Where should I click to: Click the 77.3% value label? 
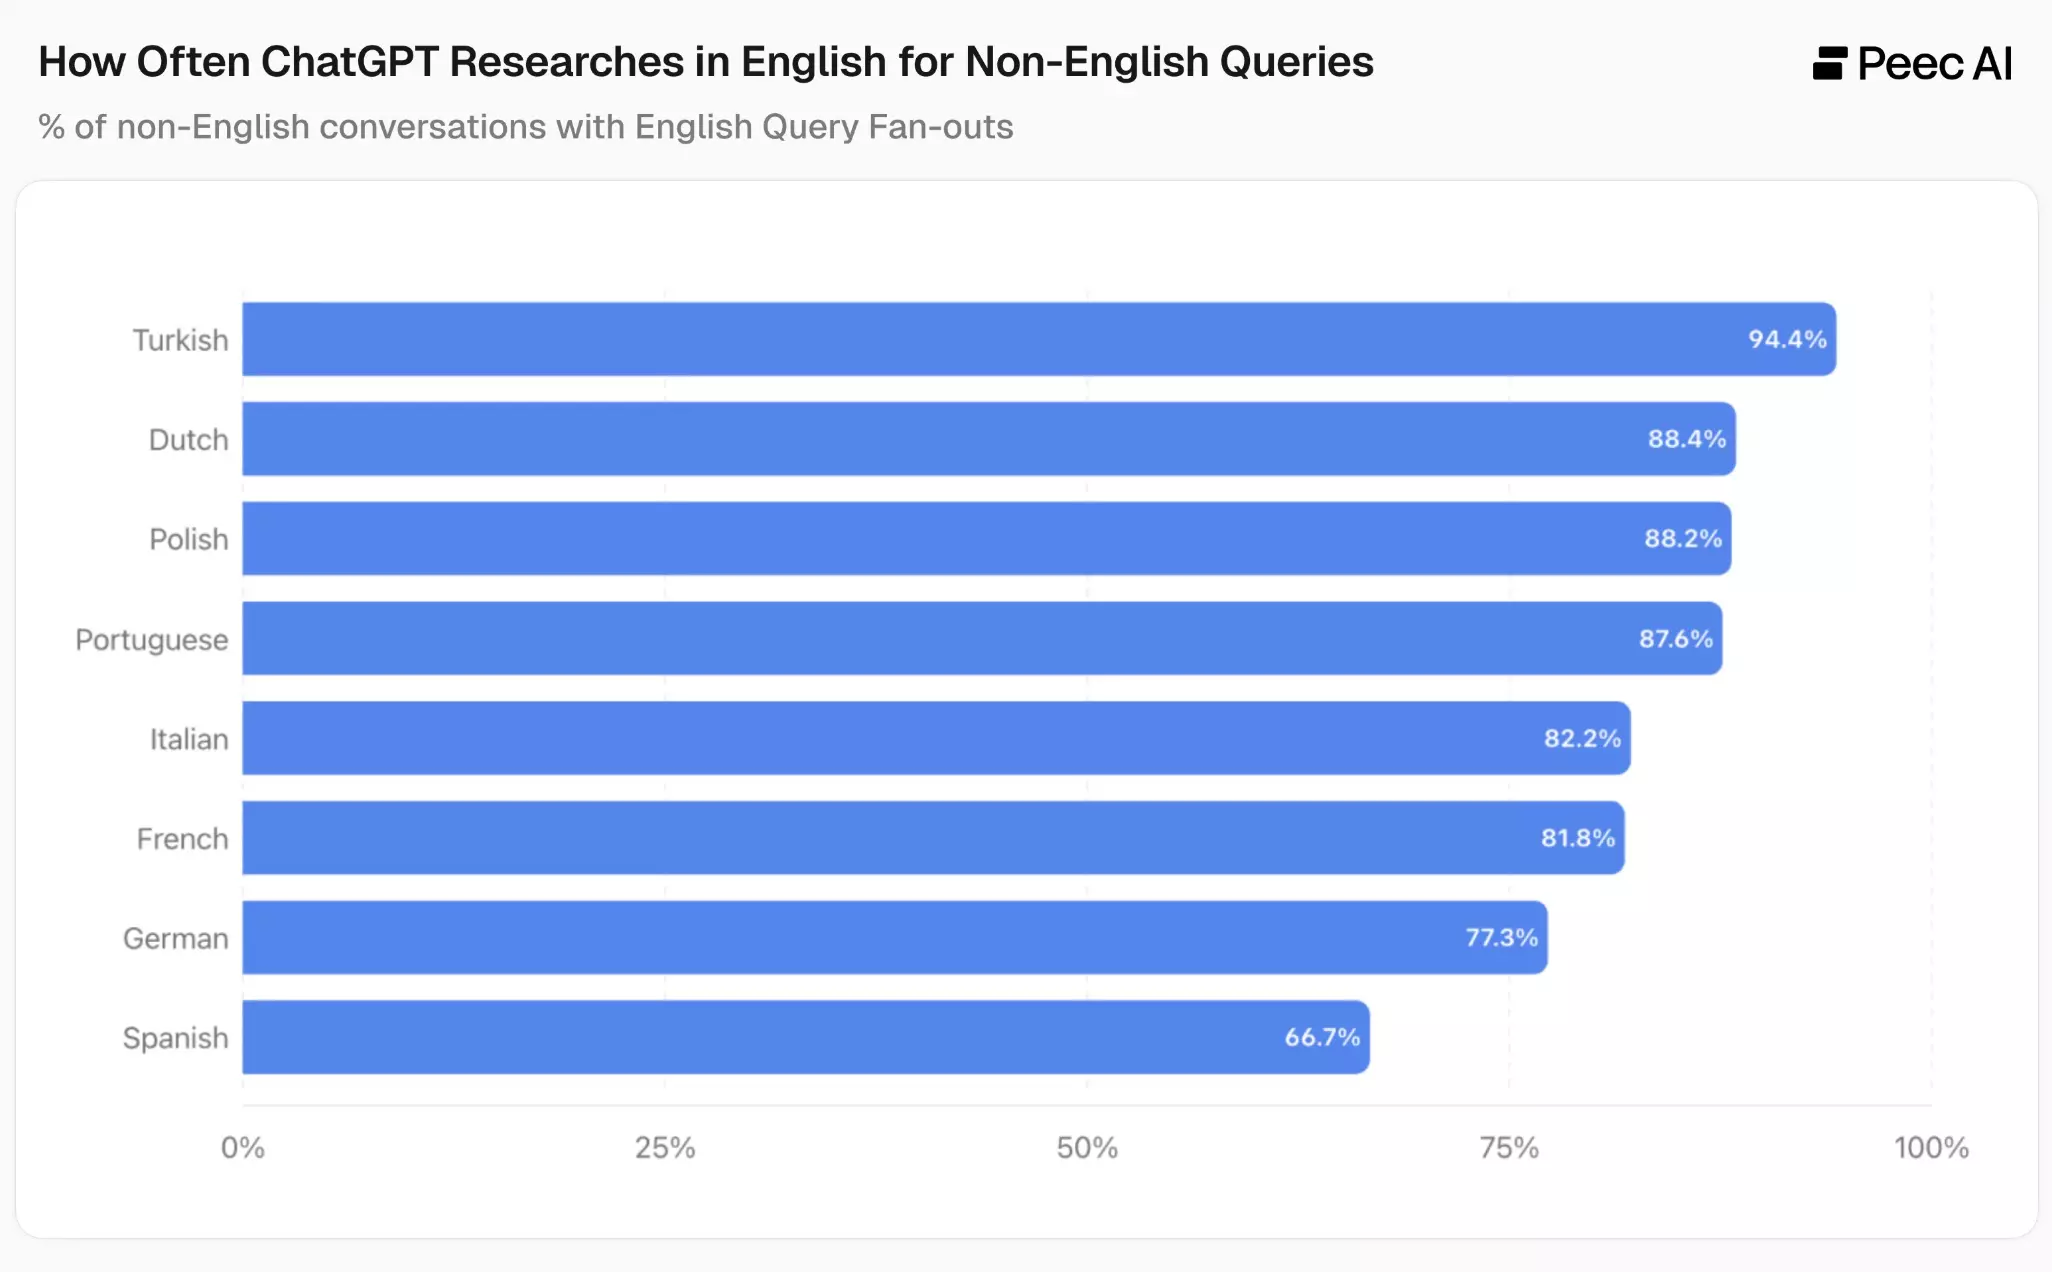(1501, 937)
